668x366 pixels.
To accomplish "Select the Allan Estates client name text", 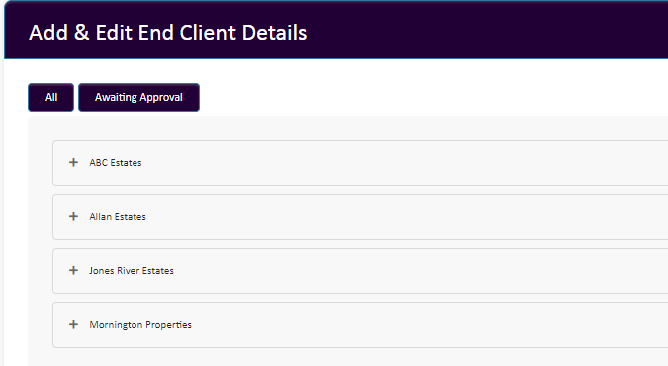I will (x=117, y=217).
